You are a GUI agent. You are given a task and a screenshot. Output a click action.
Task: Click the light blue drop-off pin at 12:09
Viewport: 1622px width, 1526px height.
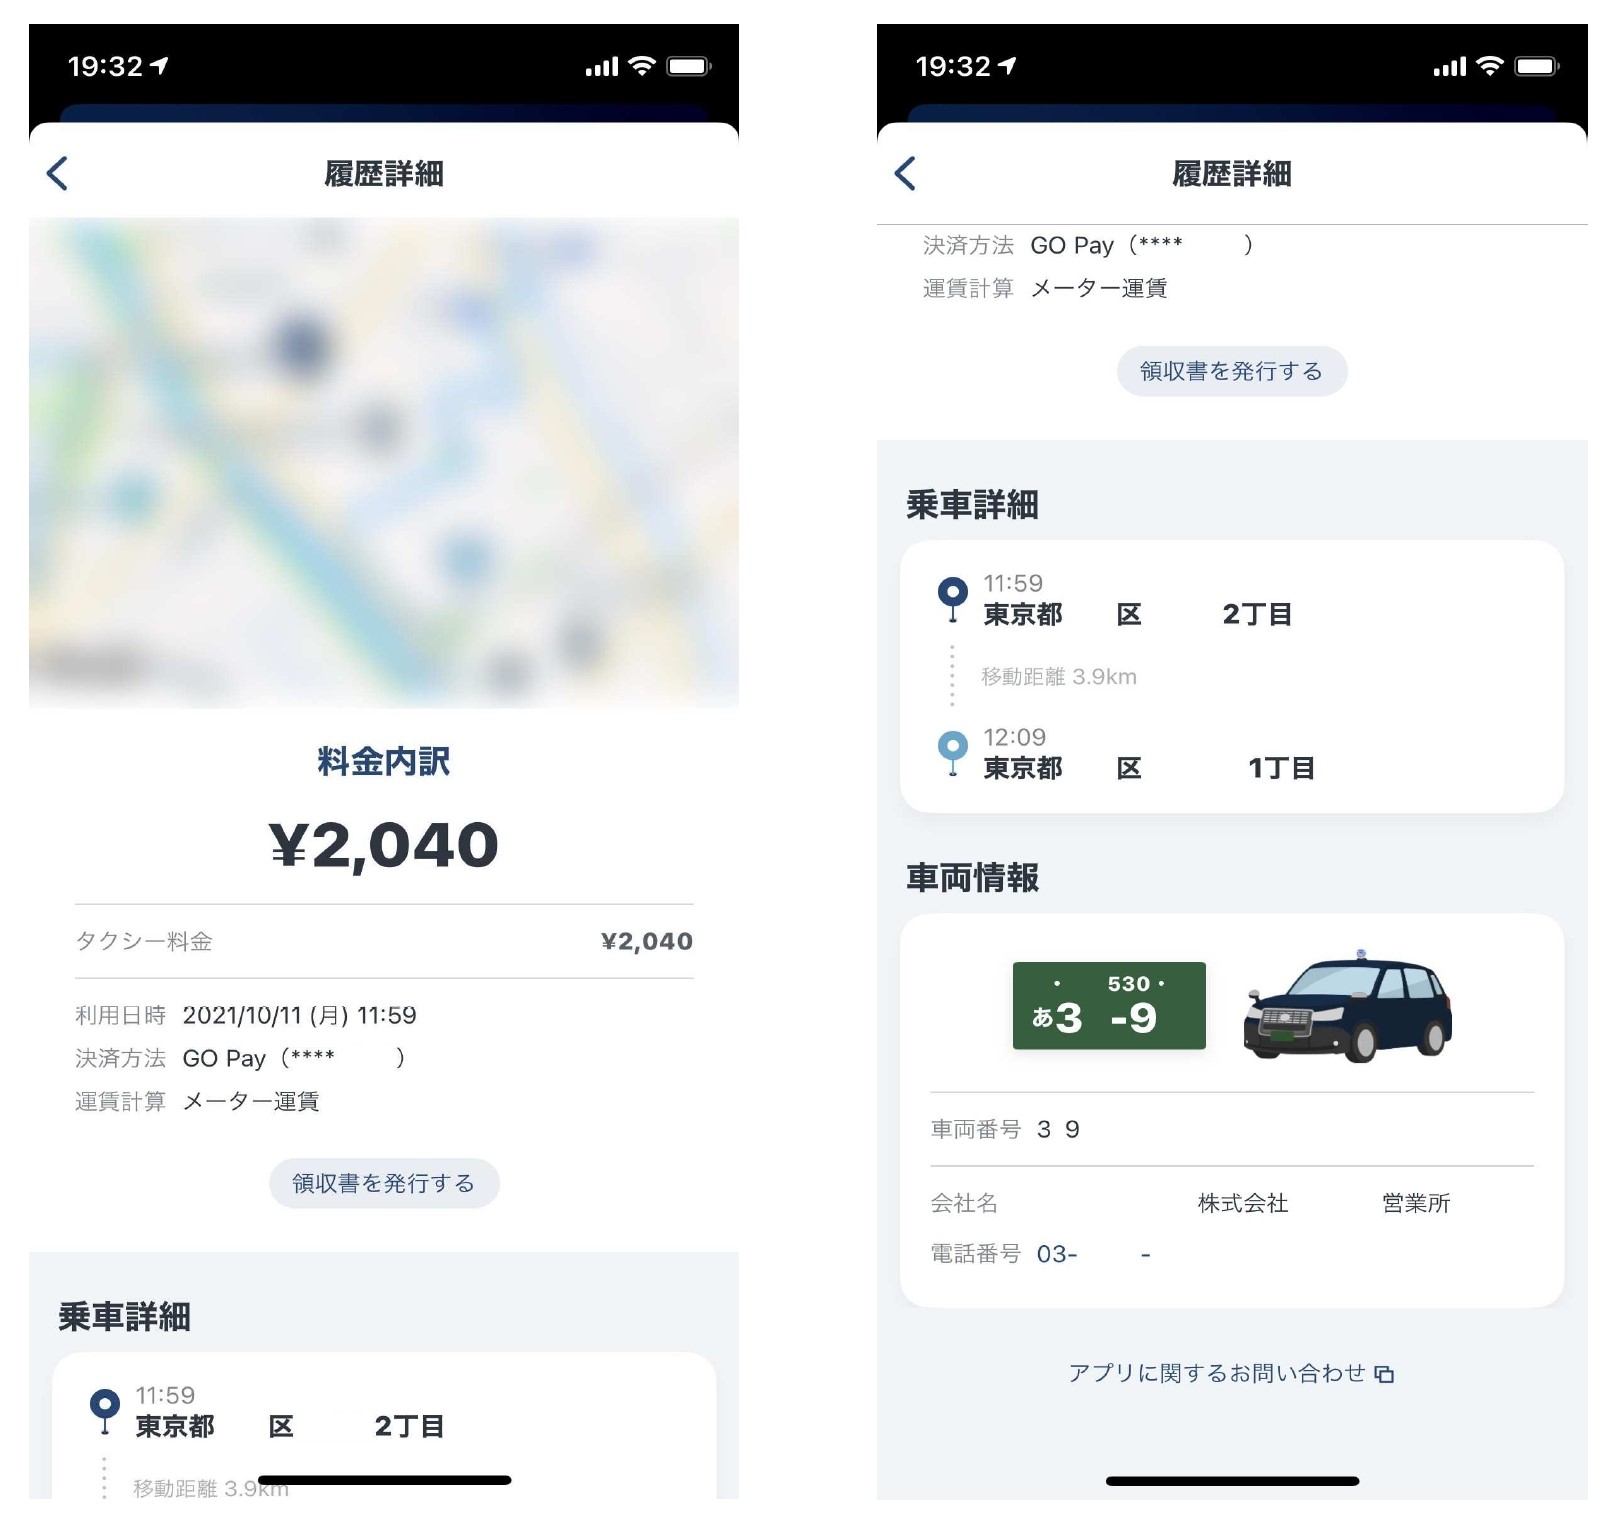pyautogui.click(x=952, y=753)
